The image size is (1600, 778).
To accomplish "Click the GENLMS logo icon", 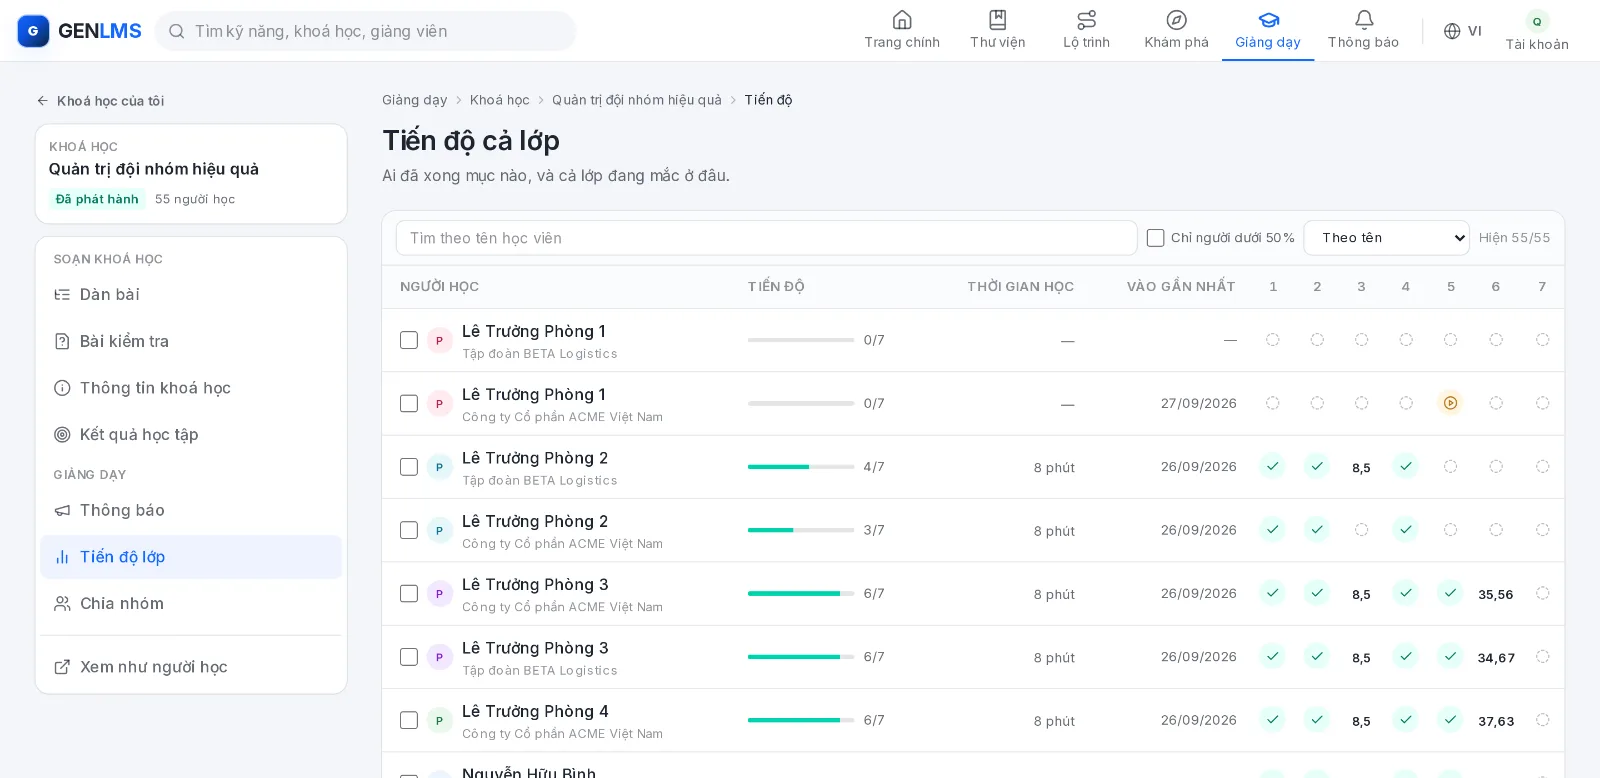I will (33, 31).
